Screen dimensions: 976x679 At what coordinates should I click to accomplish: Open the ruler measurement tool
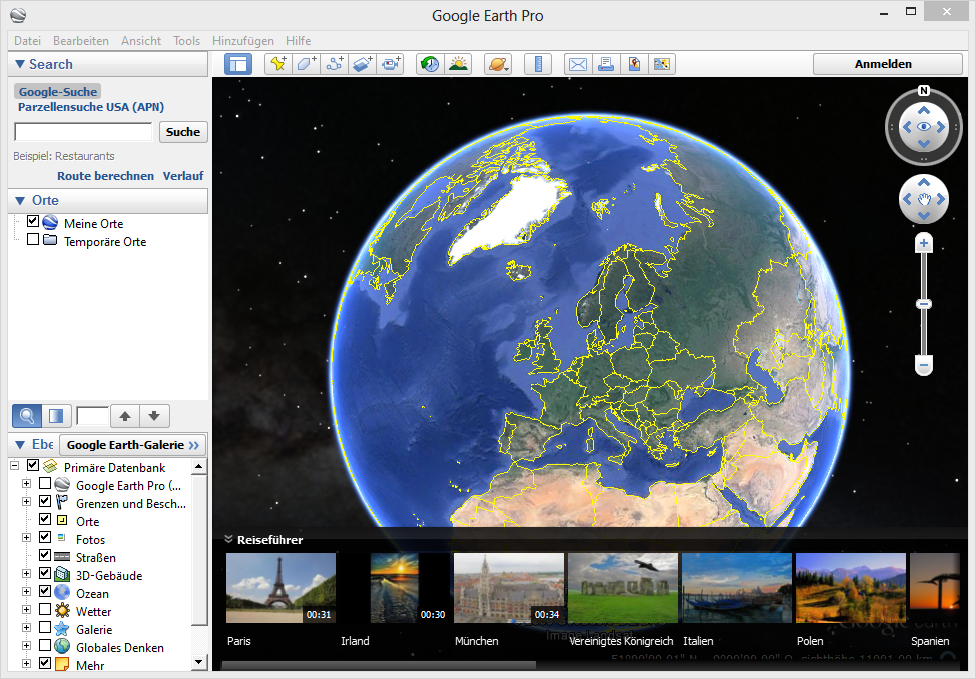click(538, 64)
